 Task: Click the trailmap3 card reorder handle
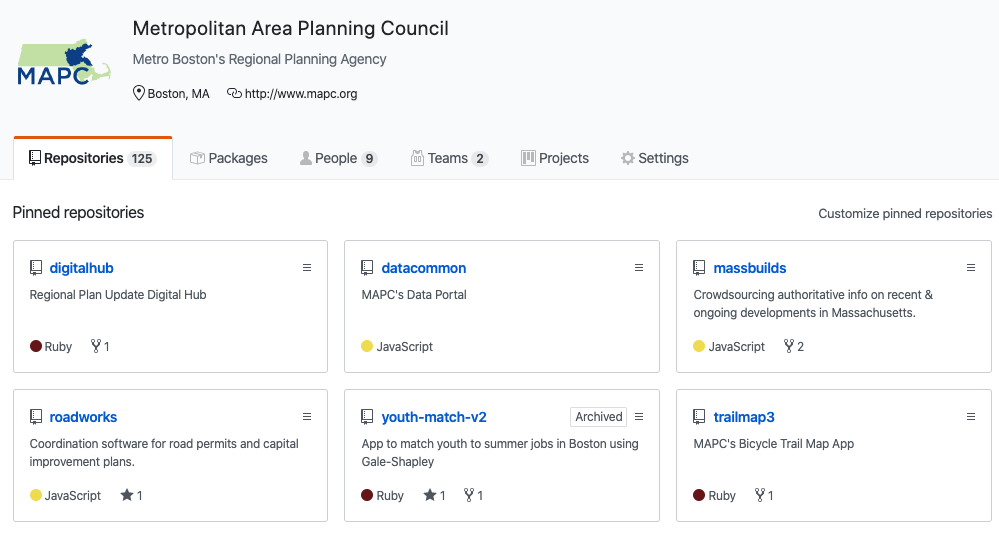click(x=971, y=416)
